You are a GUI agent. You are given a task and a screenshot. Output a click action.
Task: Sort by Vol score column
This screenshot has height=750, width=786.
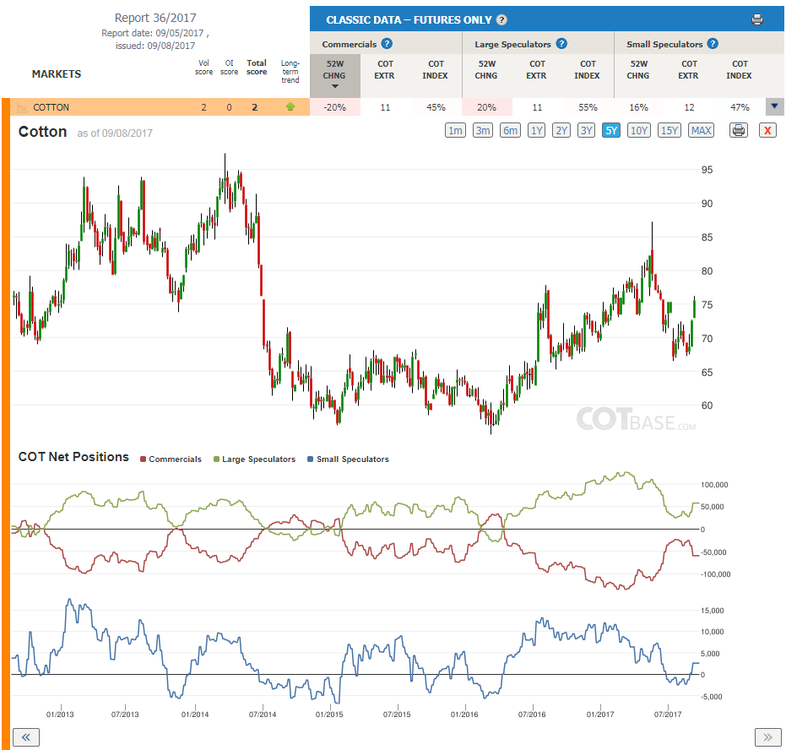click(x=204, y=67)
